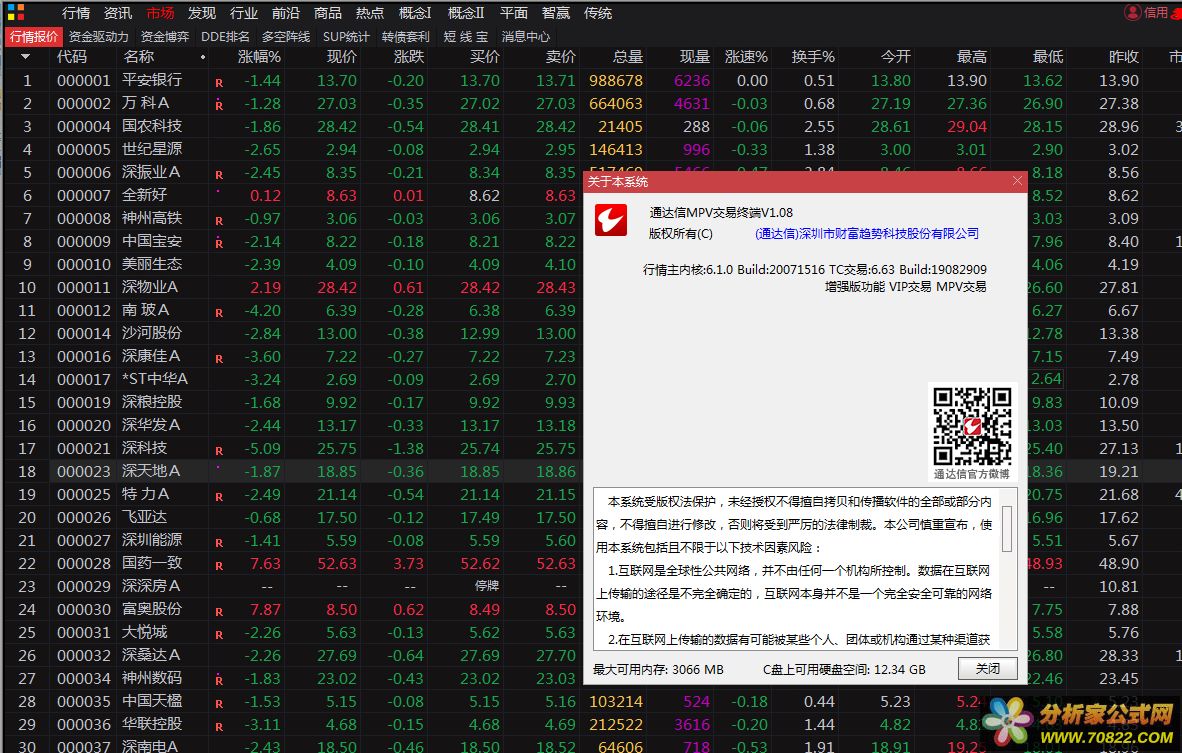Sort by the 涨幅% column header
The height and width of the screenshot is (753, 1182).
[259, 57]
